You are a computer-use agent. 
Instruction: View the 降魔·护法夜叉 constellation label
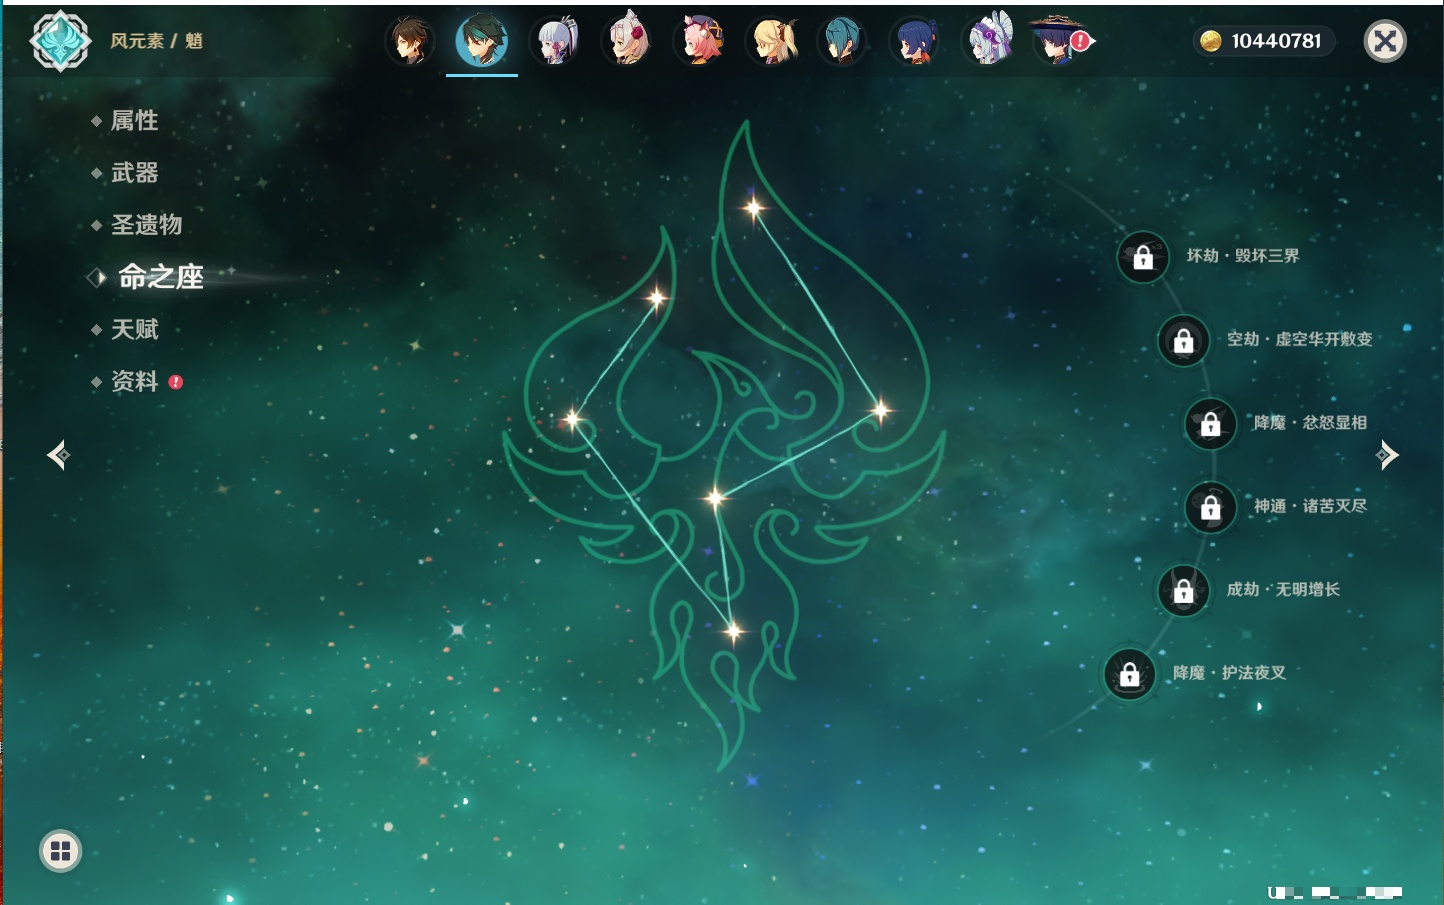tap(1229, 673)
